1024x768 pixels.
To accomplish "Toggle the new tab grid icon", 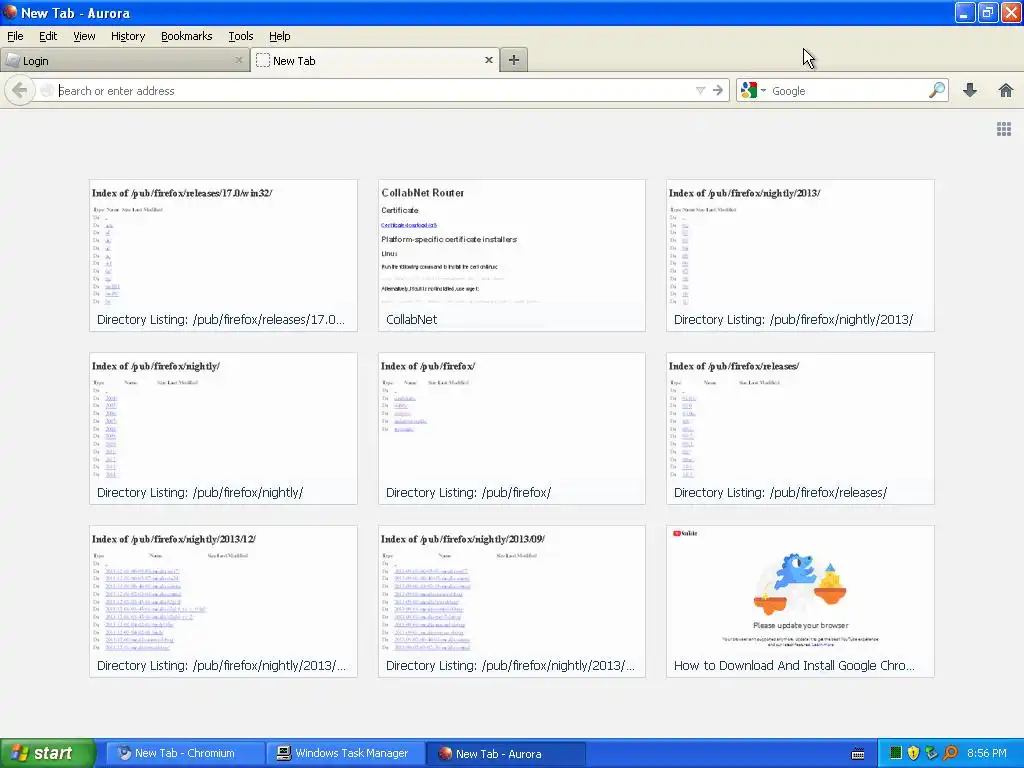I will [x=1004, y=129].
